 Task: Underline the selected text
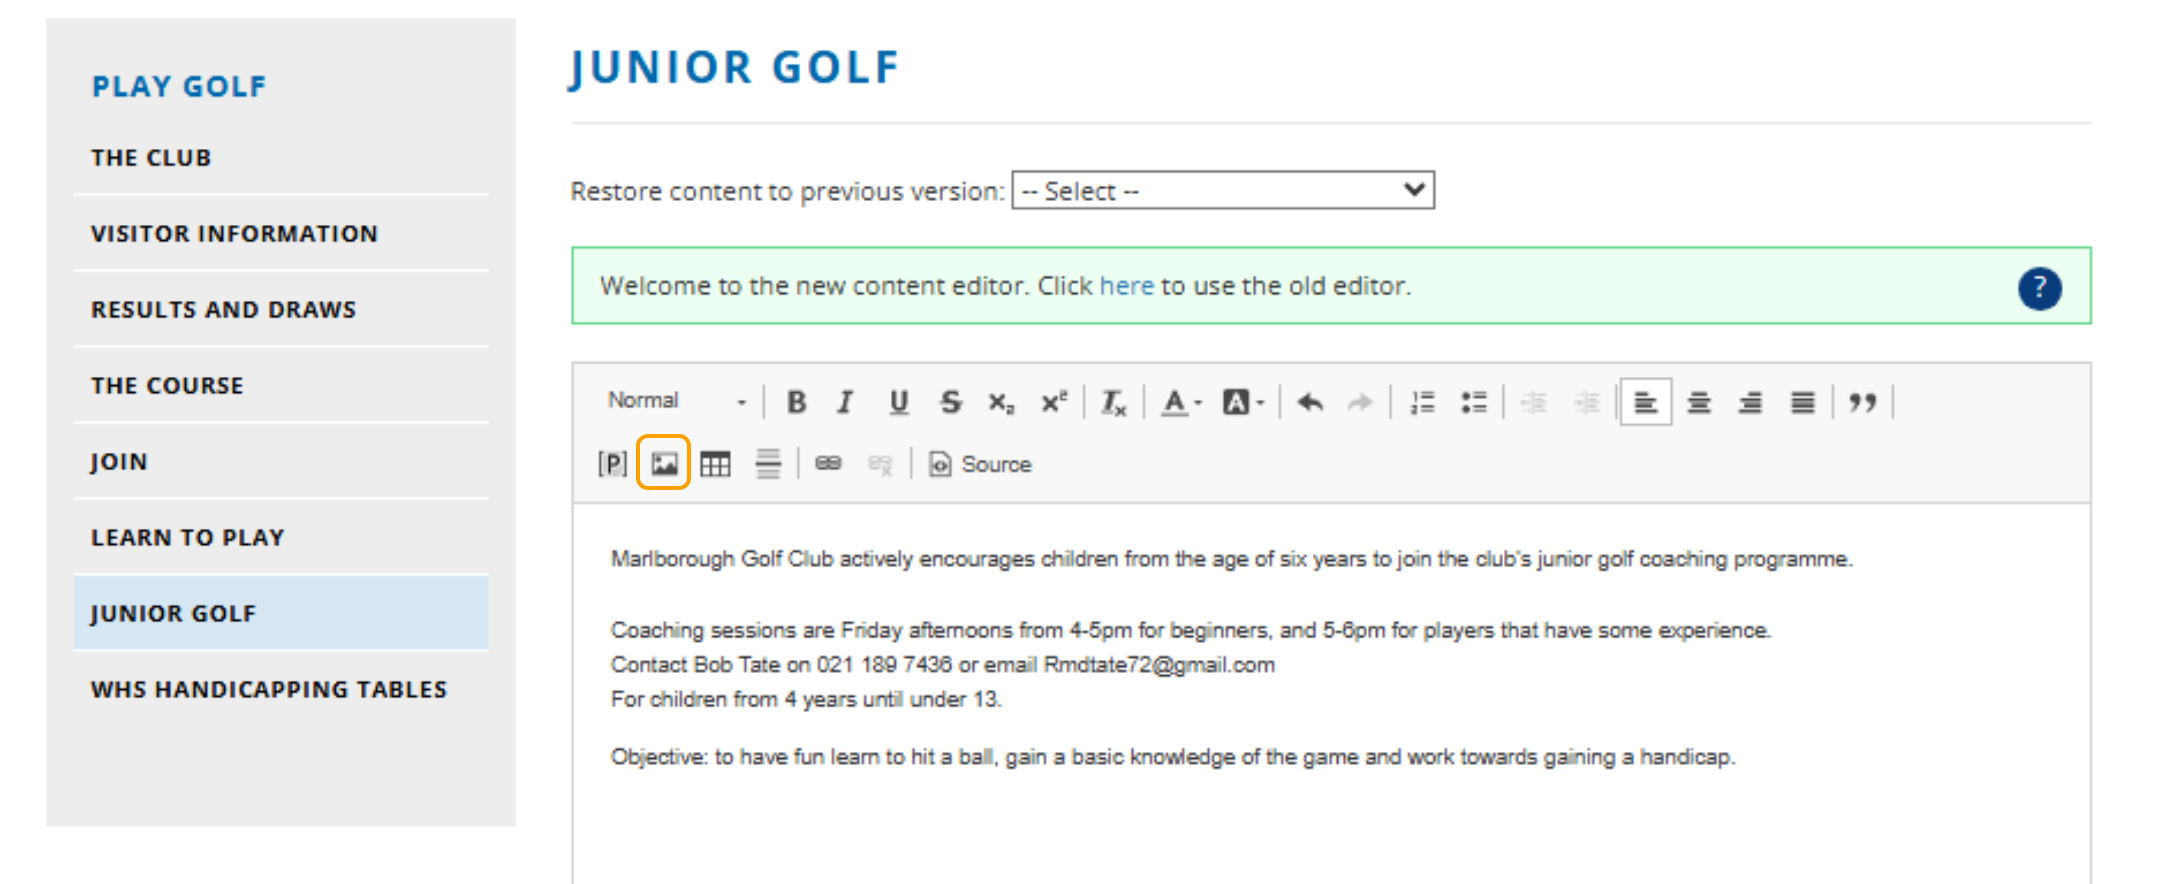click(x=899, y=402)
